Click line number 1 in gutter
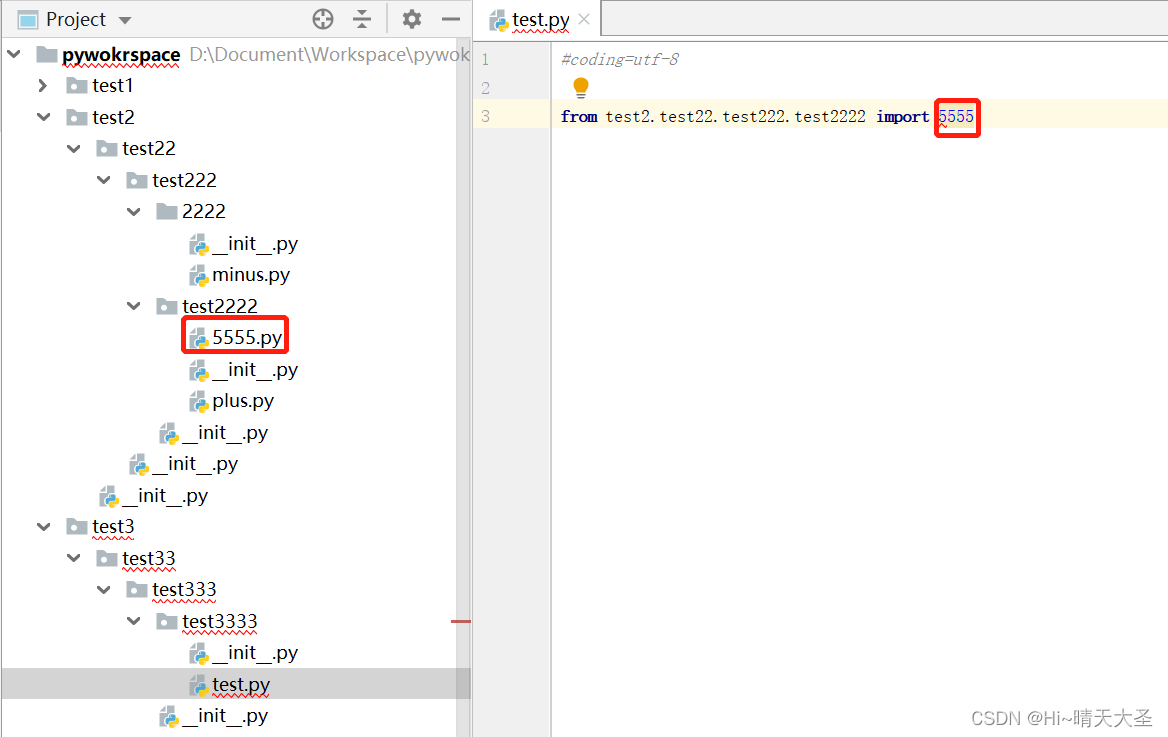This screenshot has height=737, width=1168. point(486,60)
